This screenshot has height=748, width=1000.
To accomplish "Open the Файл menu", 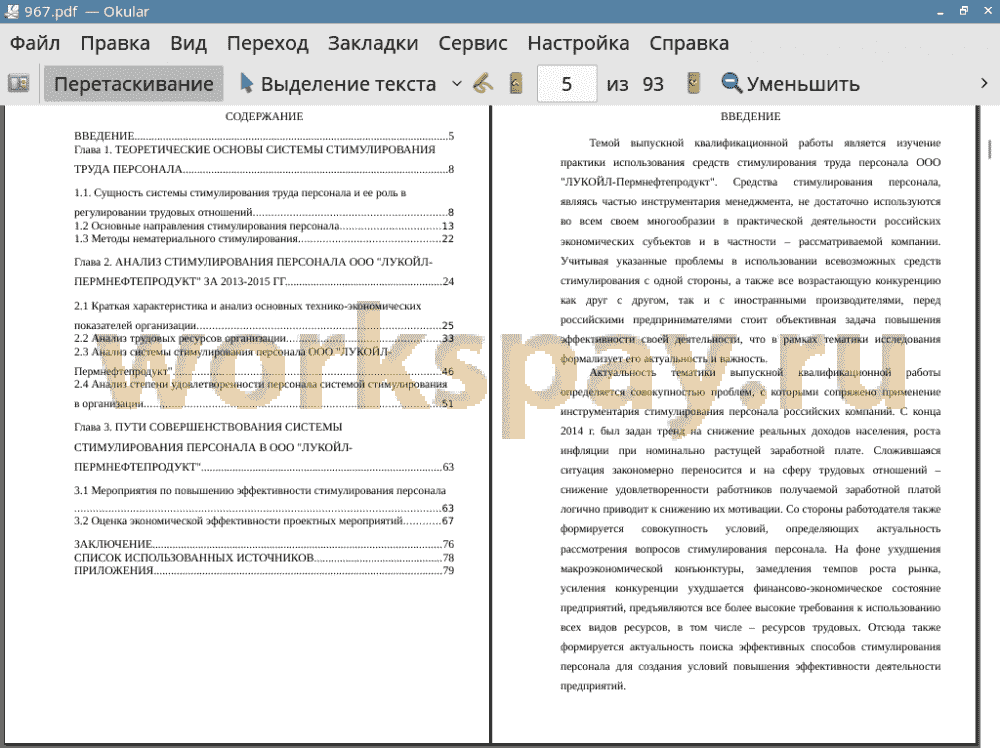I will tap(35, 43).
